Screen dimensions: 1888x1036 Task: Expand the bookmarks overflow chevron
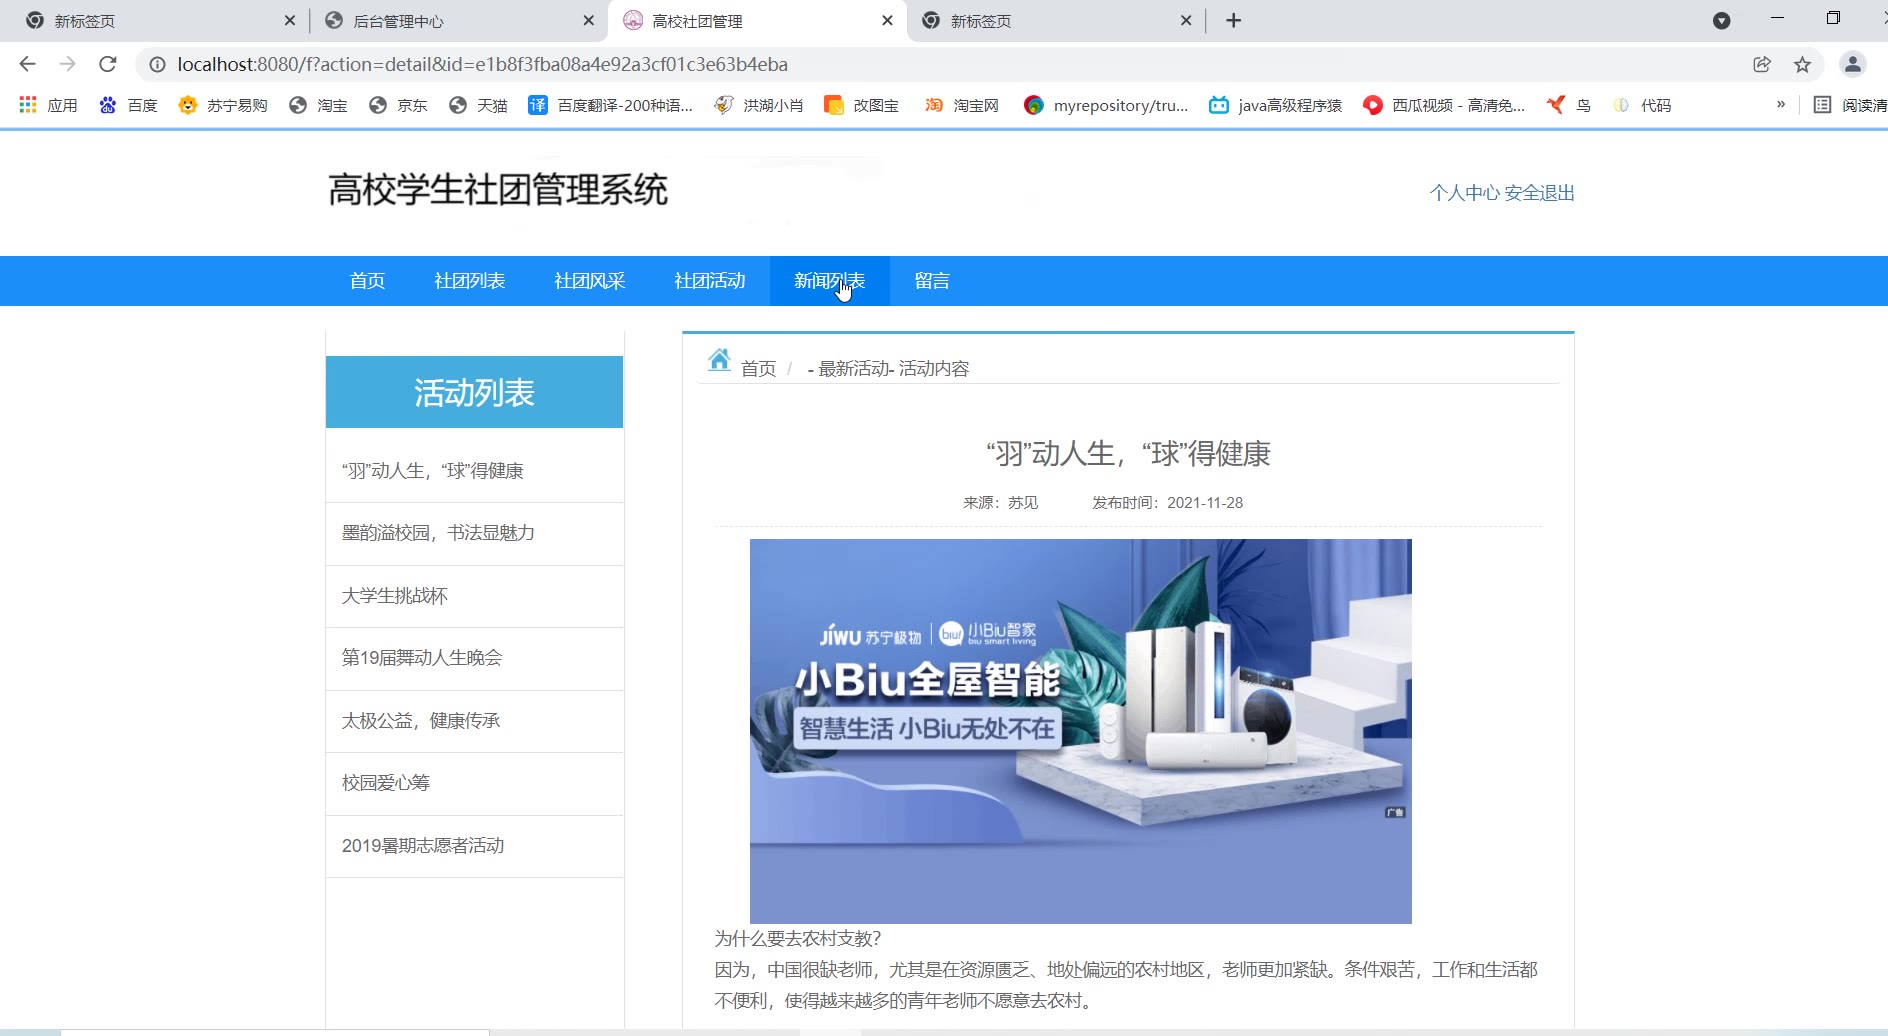coord(1781,104)
